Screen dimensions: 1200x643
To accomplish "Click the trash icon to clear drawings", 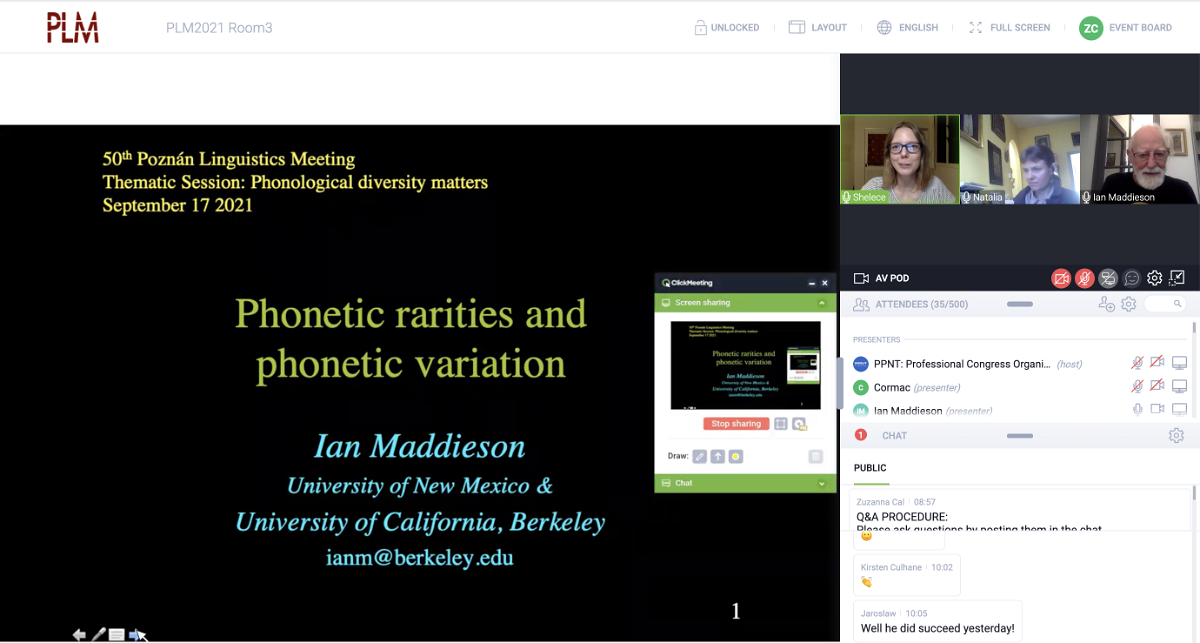I will point(815,456).
